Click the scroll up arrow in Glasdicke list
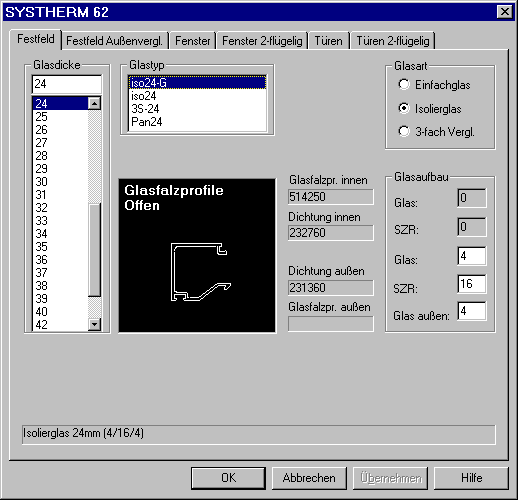This screenshot has height=500, width=518. tap(95, 103)
